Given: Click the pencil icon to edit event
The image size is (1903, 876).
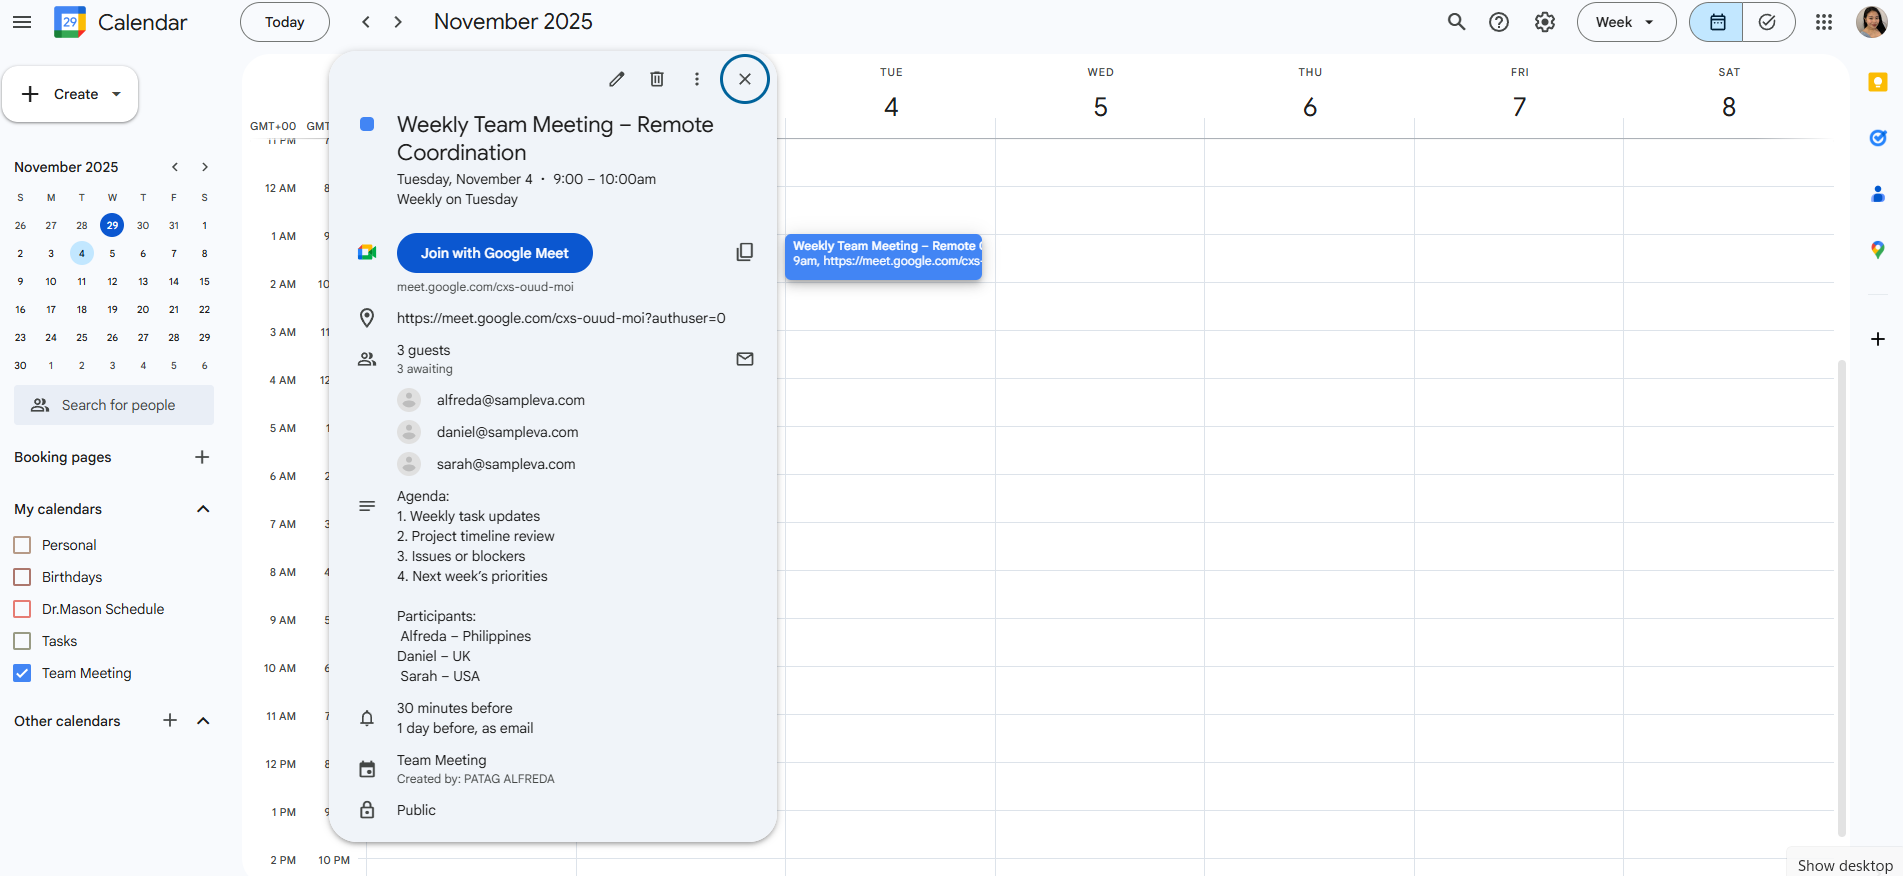Looking at the screenshot, I should pyautogui.click(x=617, y=79).
